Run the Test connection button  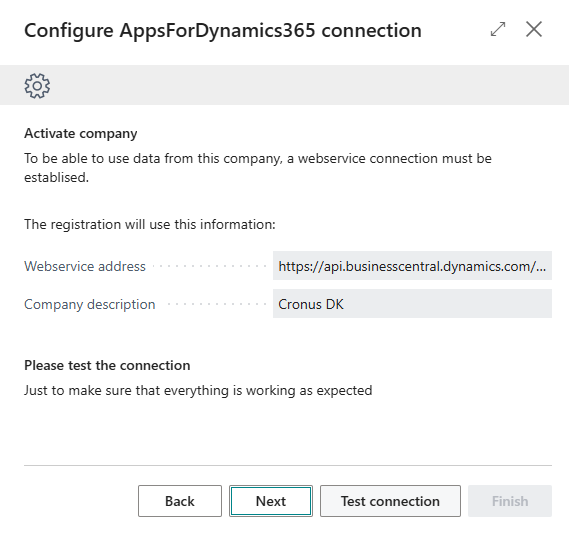pos(390,501)
